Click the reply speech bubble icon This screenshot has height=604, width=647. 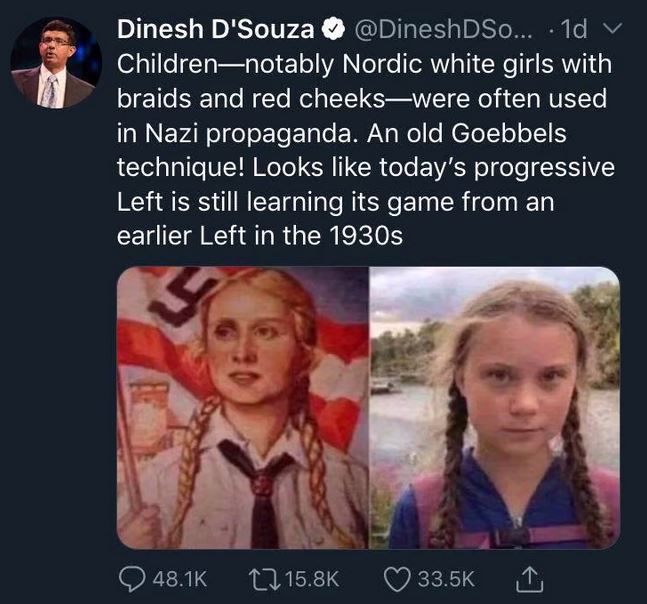pyautogui.click(x=132, y=577)
